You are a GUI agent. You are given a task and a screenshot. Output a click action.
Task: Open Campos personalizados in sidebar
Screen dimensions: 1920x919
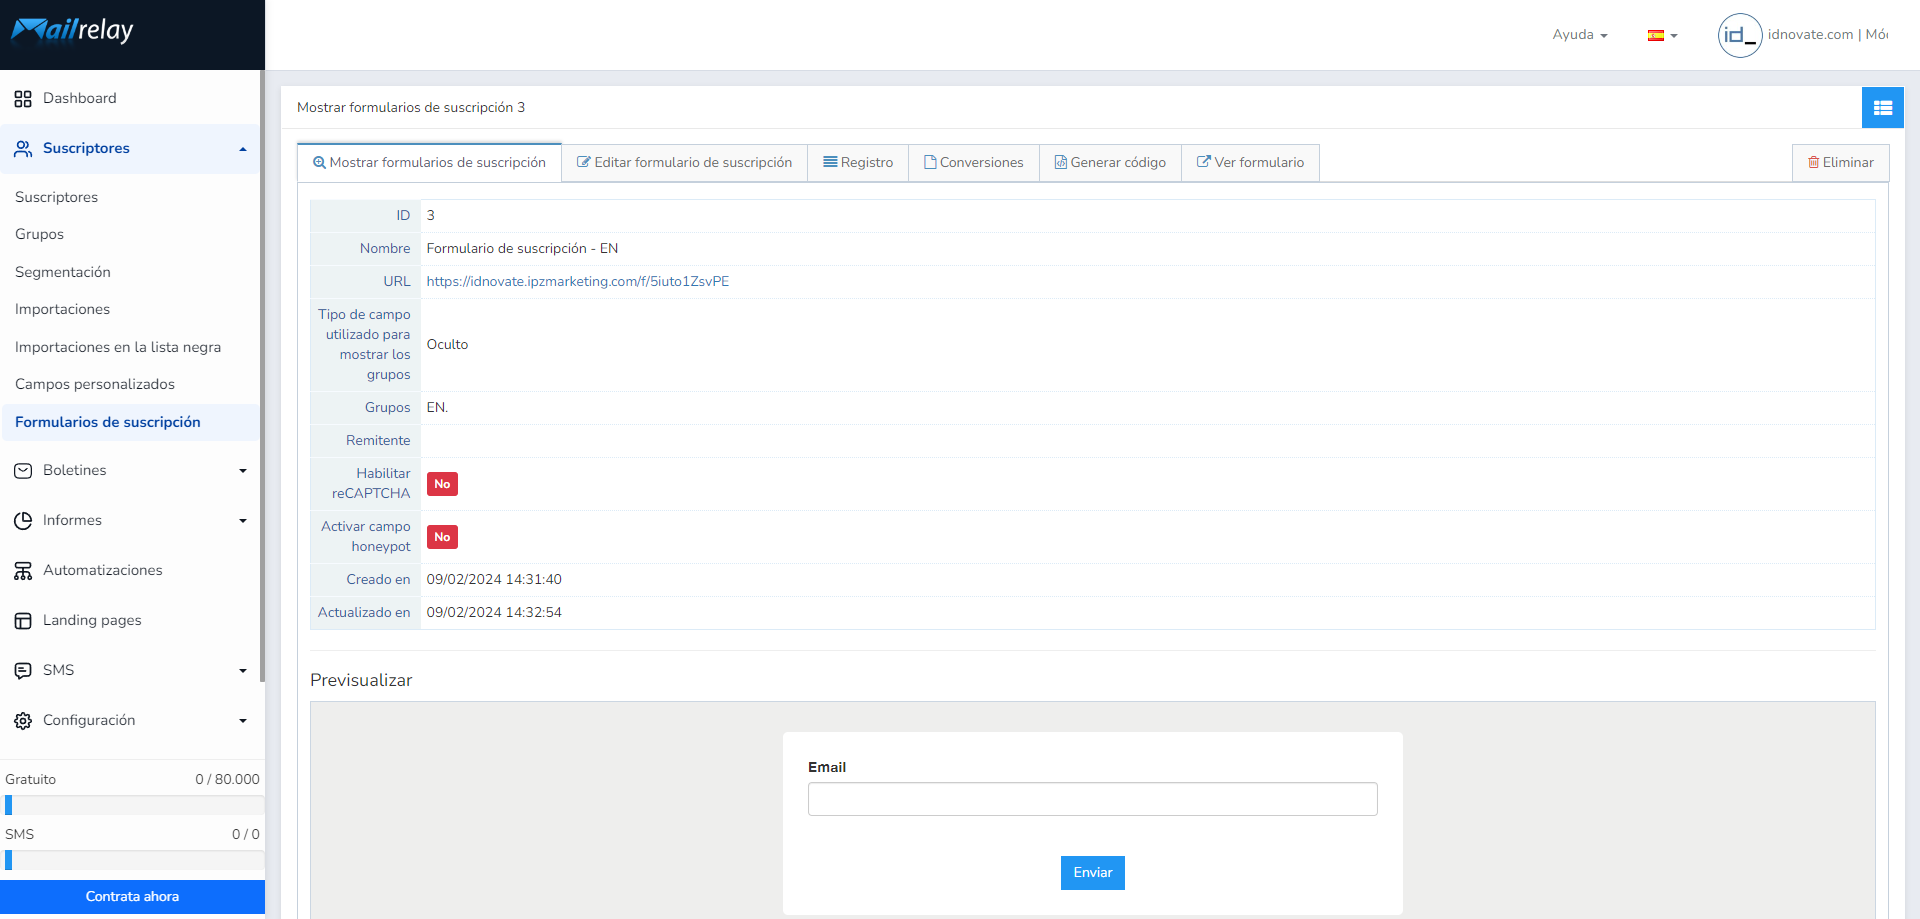point(95,385)
